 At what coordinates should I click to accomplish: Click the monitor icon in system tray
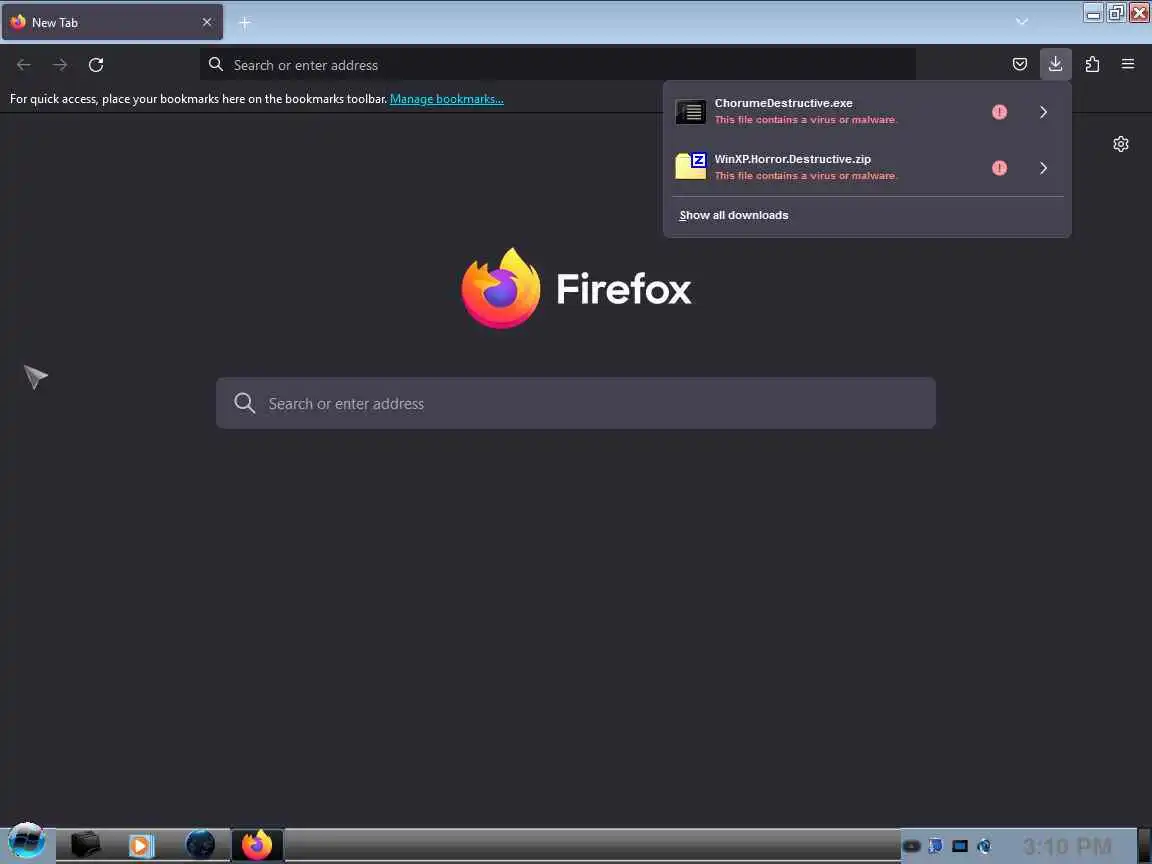tap(960, 846)
